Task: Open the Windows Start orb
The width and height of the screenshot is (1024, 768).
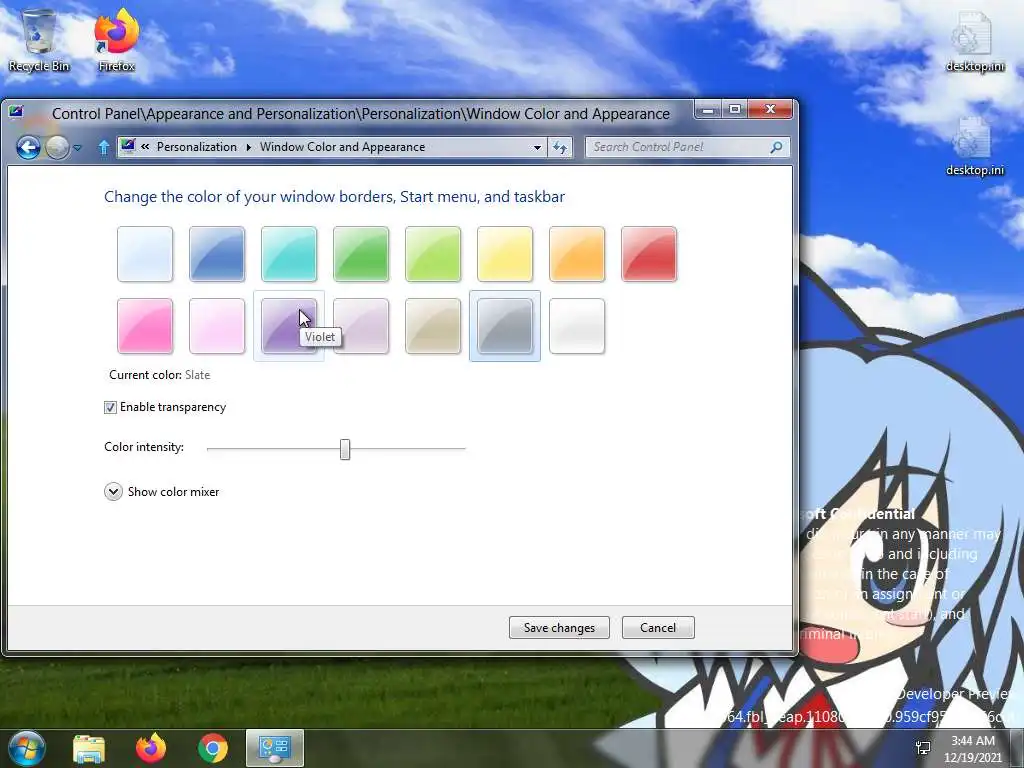Action: [x=27, y=748]
